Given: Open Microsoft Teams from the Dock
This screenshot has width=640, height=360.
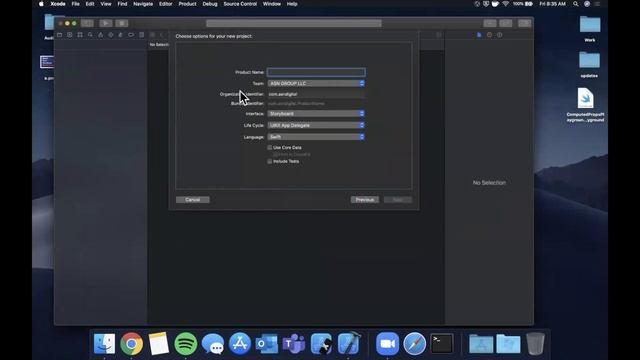Looking at the screenshot, I should (x=294, y=344).
